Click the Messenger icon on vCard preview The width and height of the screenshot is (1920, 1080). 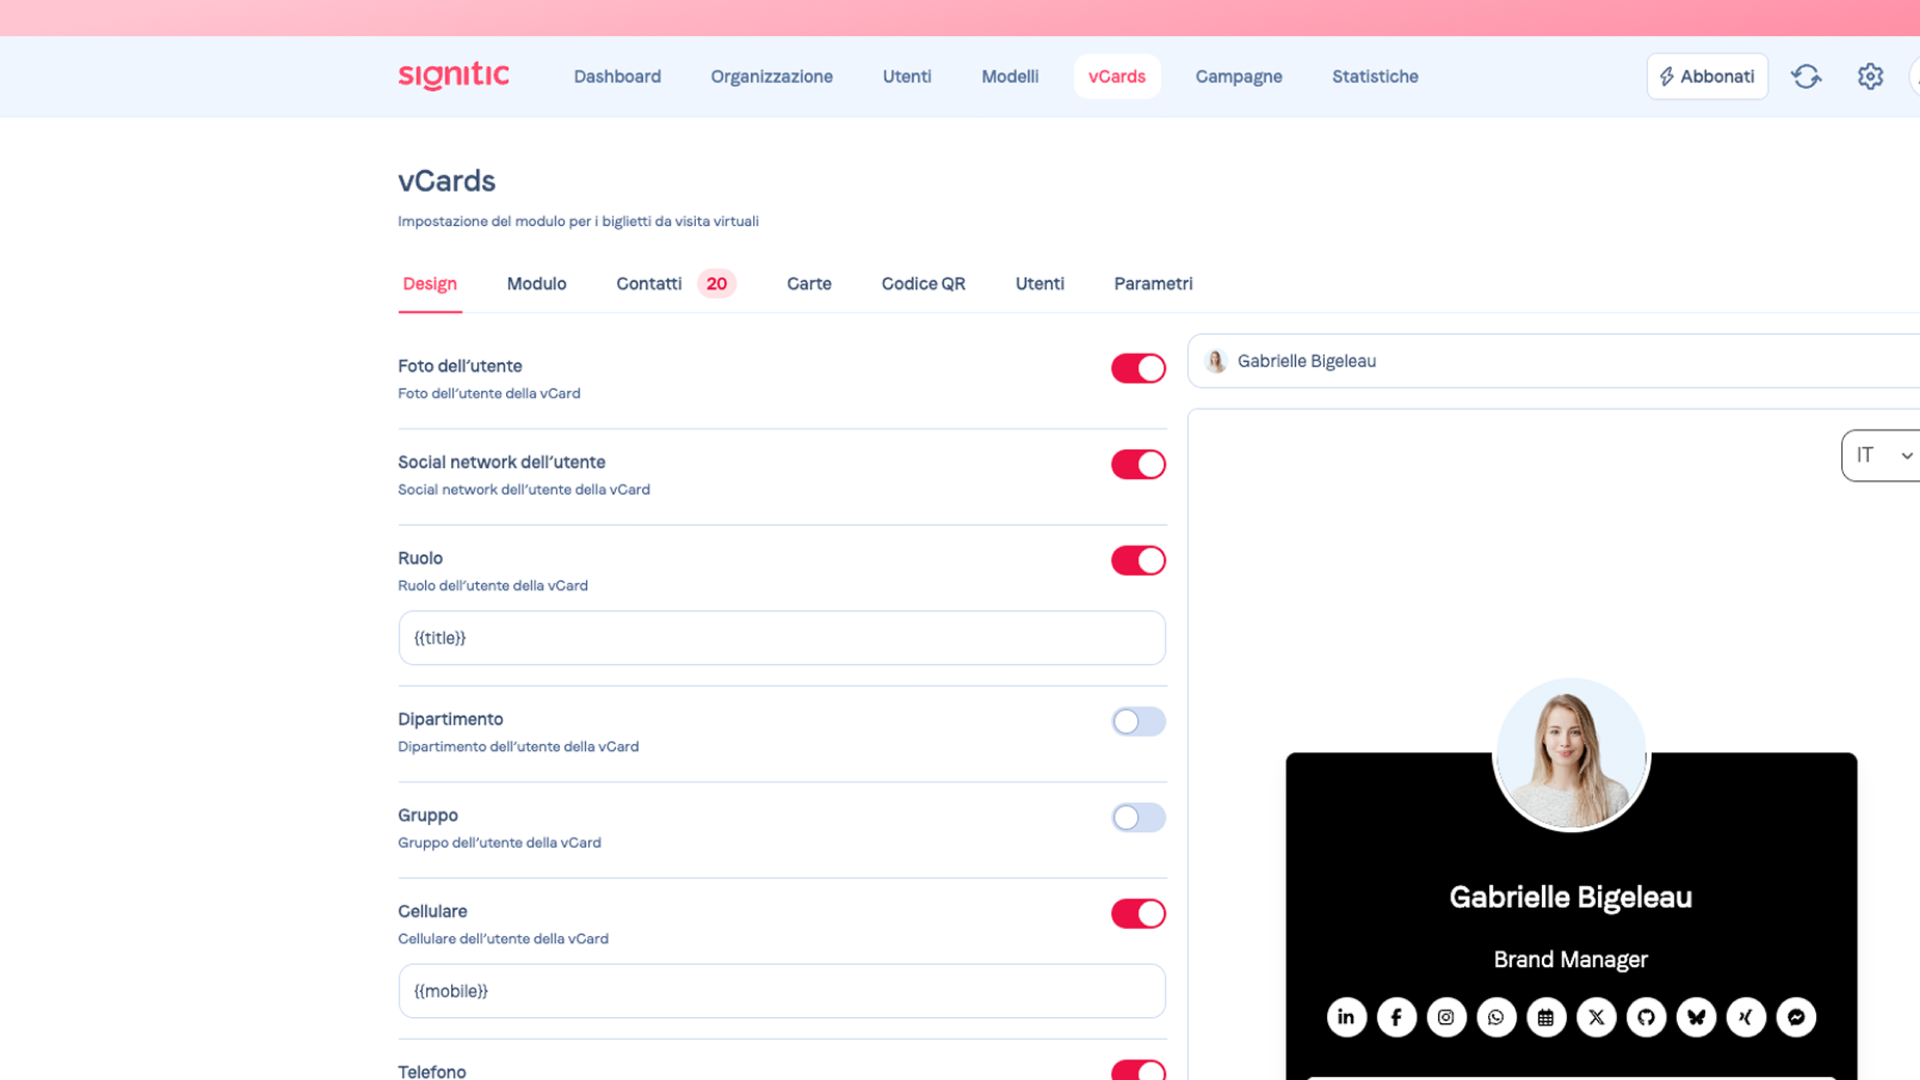pyautogui.click(x=1796, y=1017)
